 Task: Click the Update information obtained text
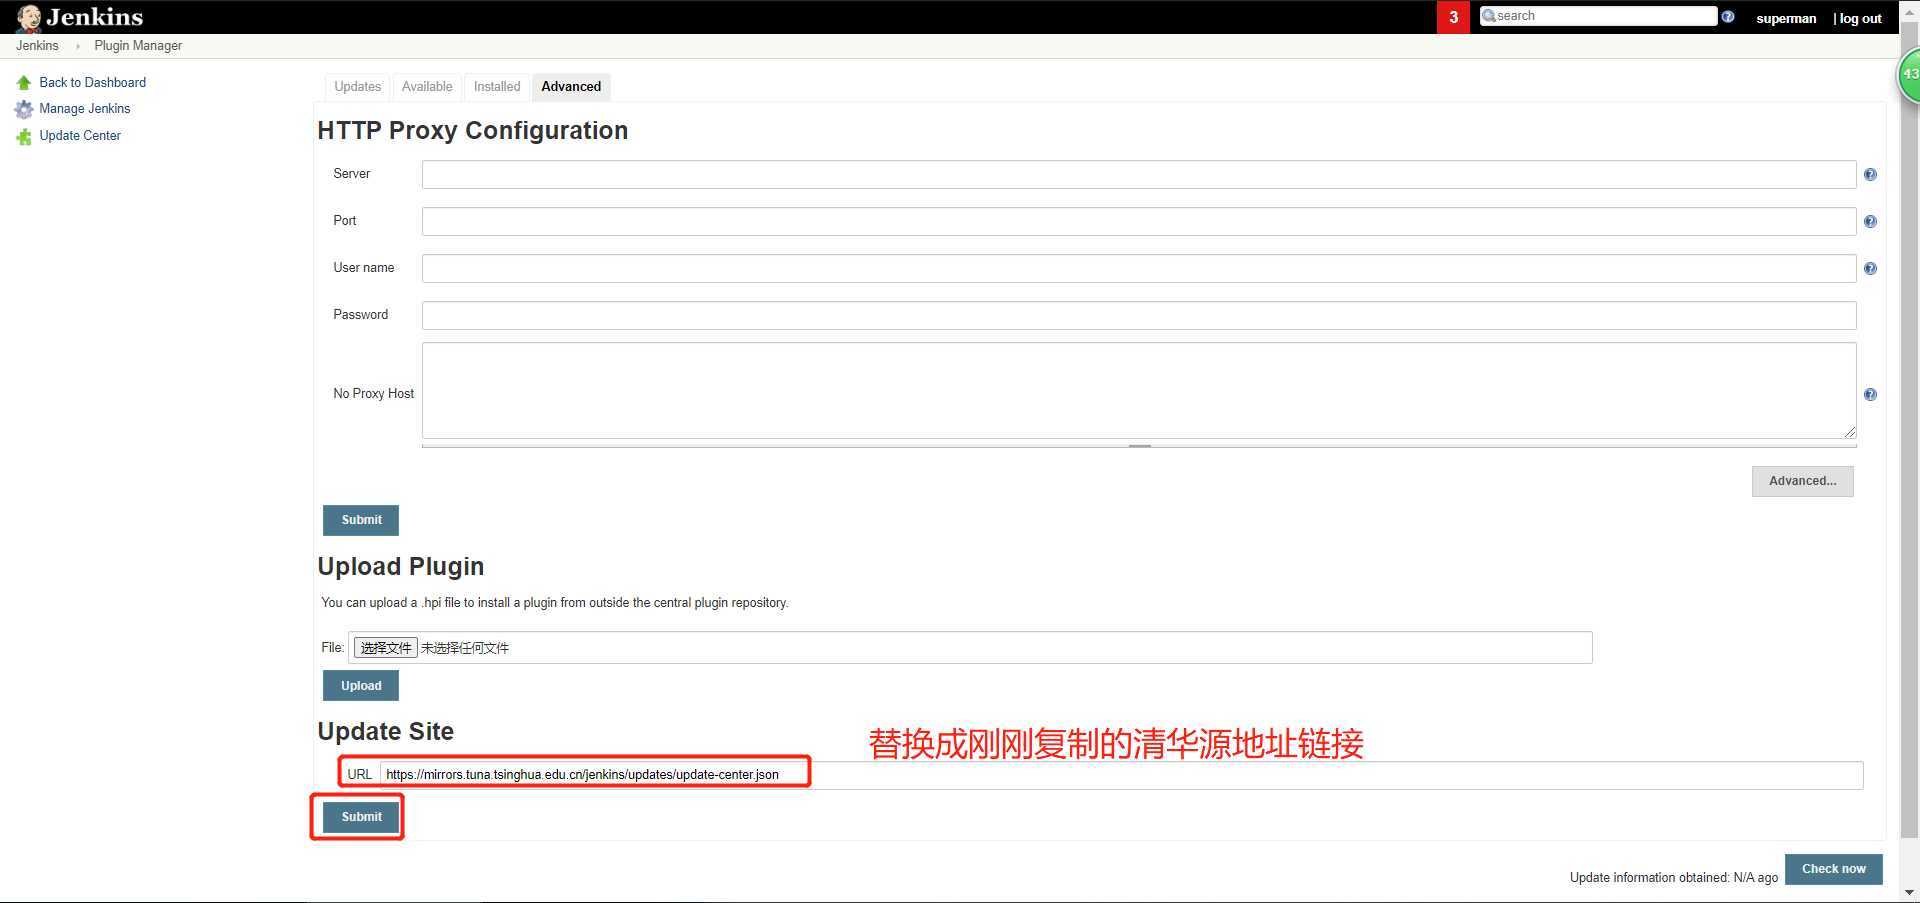1674,878
